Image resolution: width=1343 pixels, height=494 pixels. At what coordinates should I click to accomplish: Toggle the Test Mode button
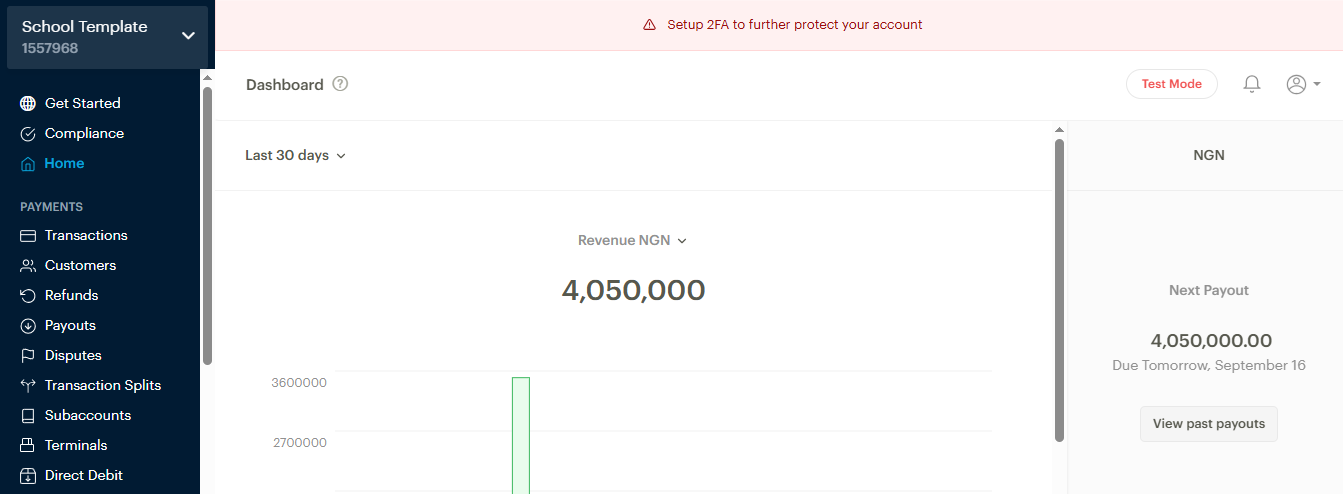[x=1171, y=84]
